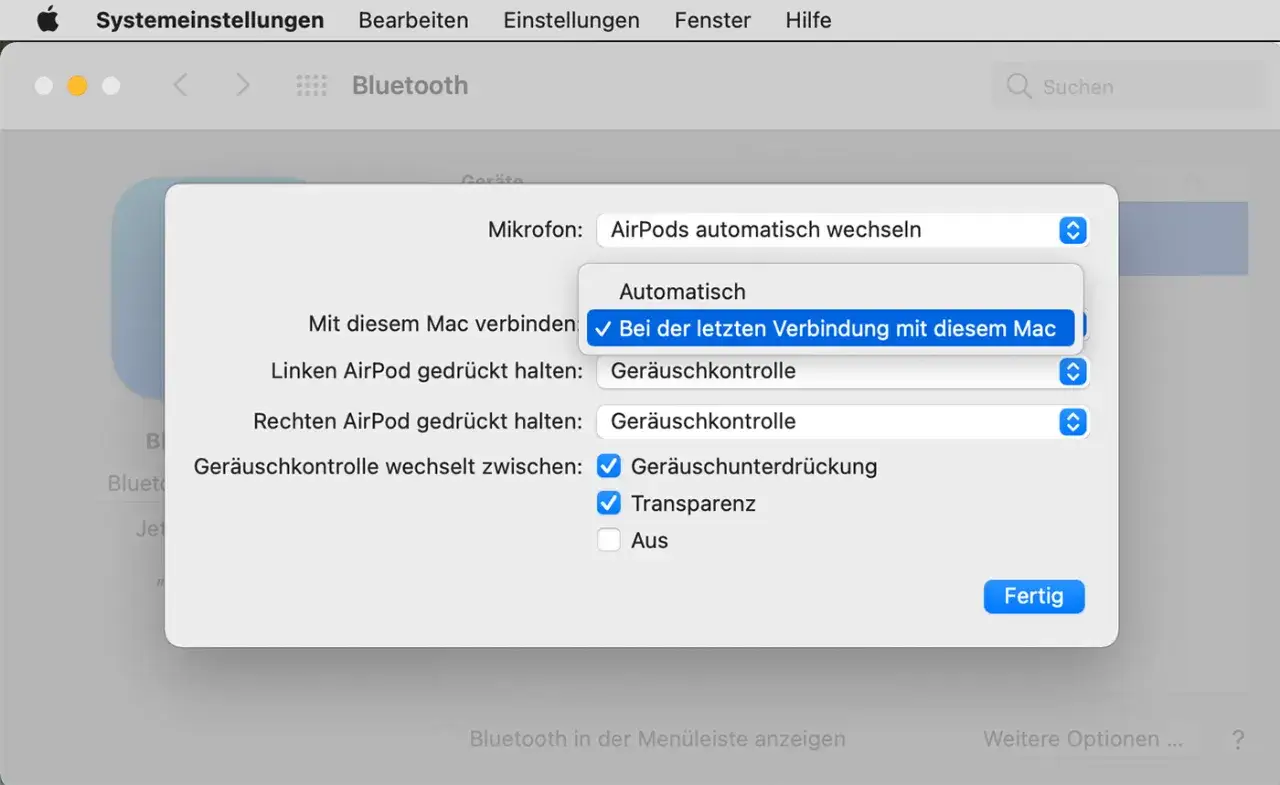1280x785 pixels.
Task: Click the grid icon to show all settings
Action: [x=311, y=85]
